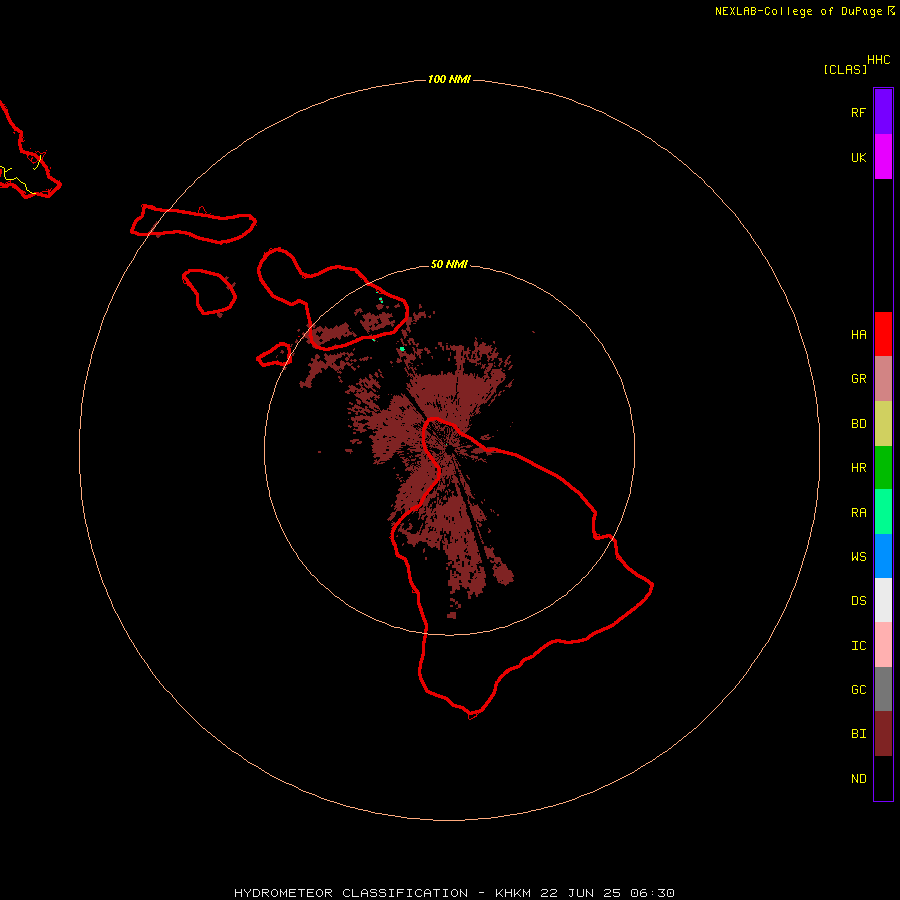Screen dimensions: 900x900
Task: Click the BD legend label
Action: click(x=859, y=424)
